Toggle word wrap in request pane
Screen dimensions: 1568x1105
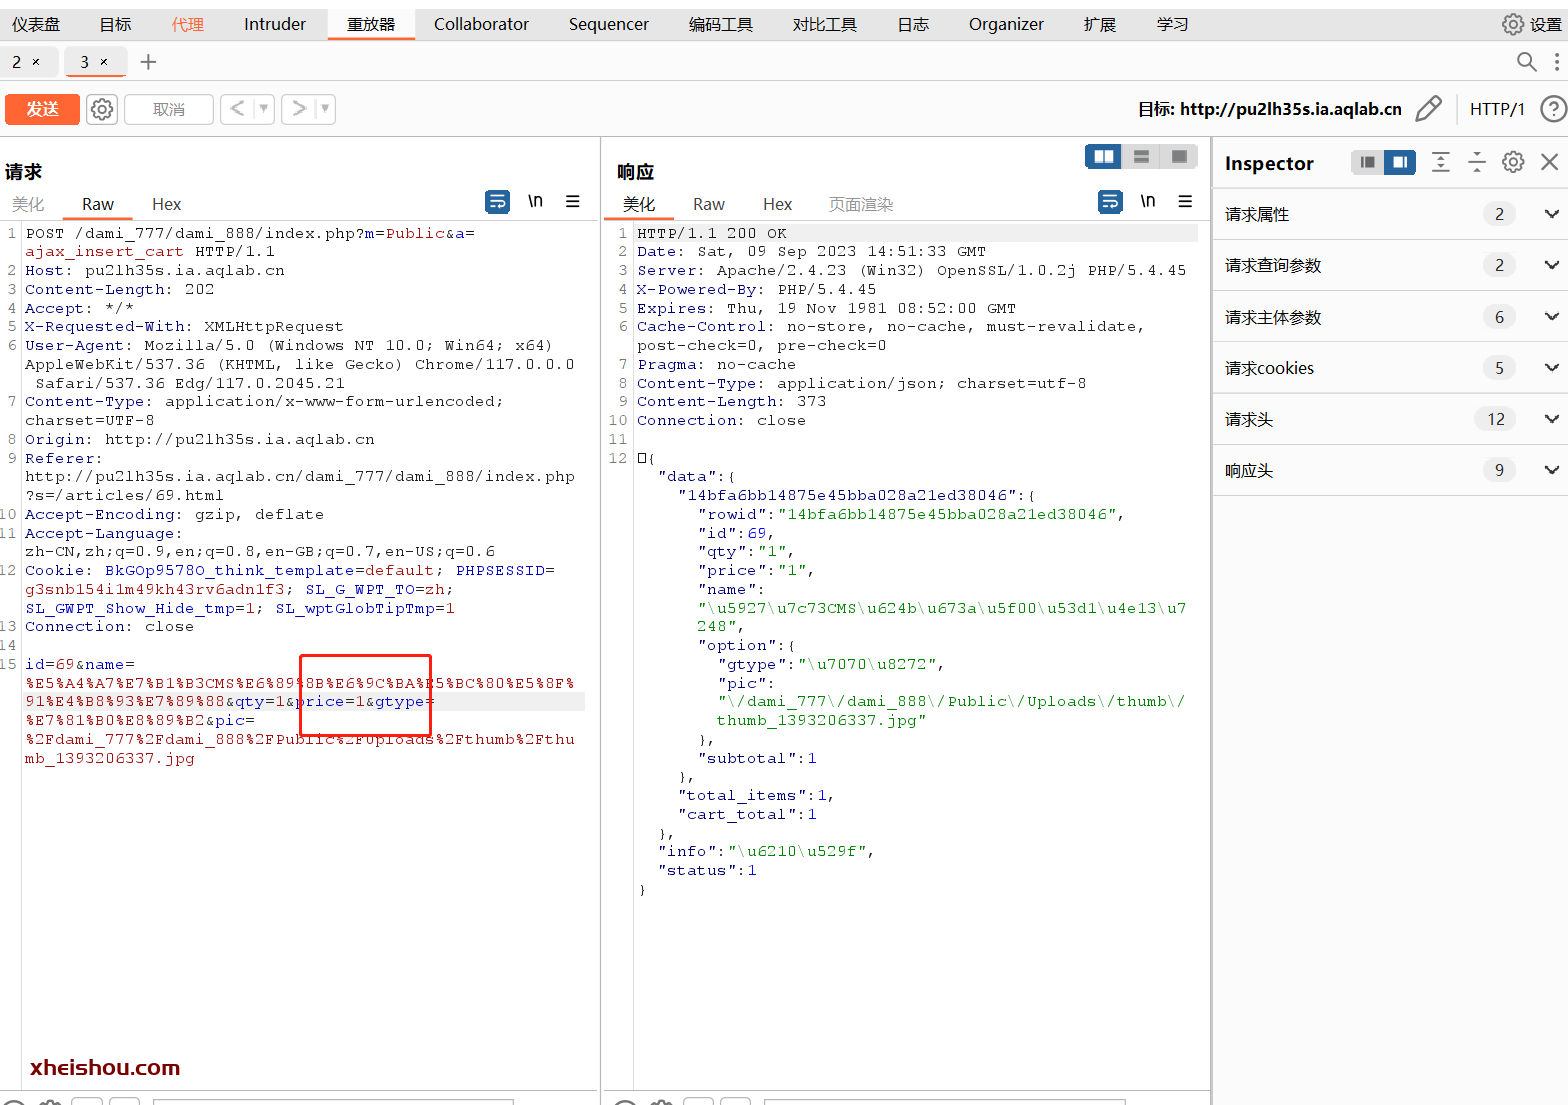(497, 202)
